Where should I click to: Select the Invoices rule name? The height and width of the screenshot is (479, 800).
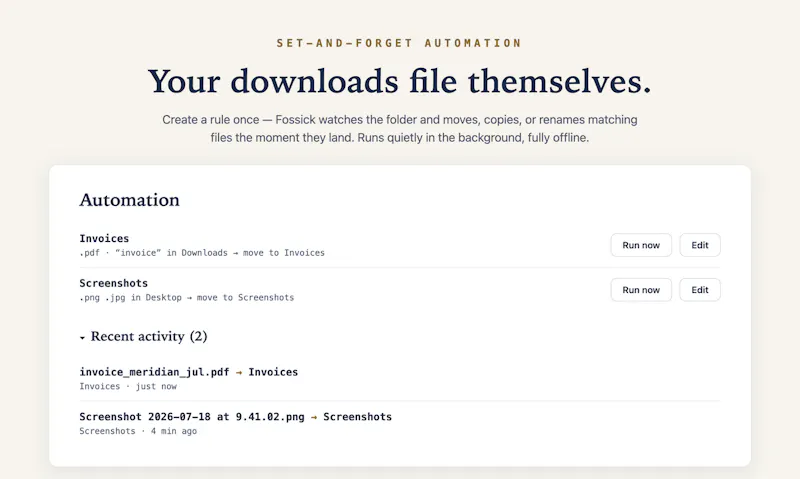[104, 238]
